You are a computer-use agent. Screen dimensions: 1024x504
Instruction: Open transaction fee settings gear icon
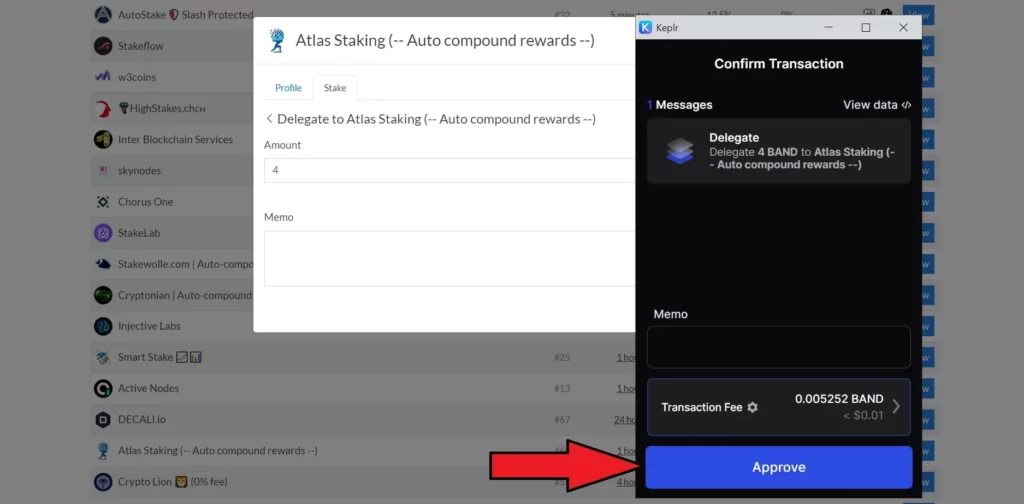click(x=753, y=407)
